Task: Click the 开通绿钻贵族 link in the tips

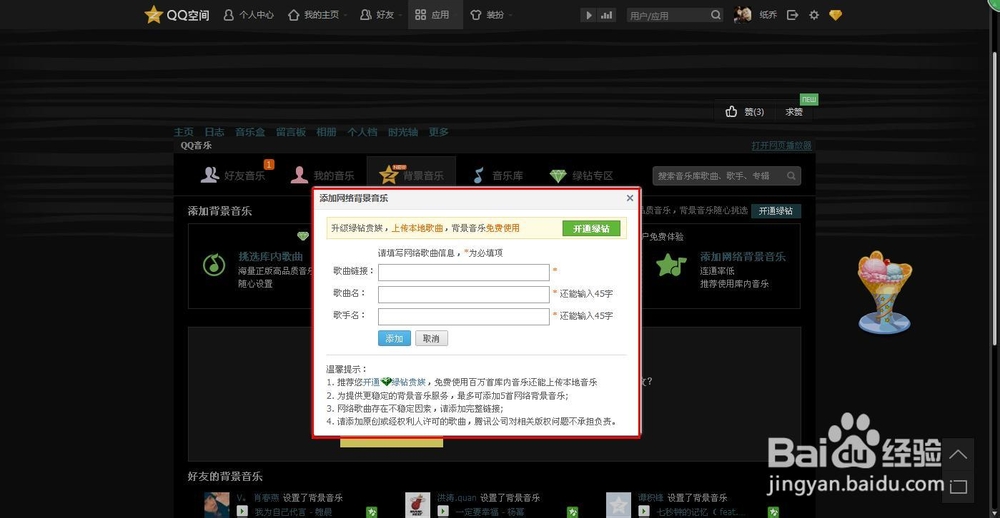Action: point(395,382)
